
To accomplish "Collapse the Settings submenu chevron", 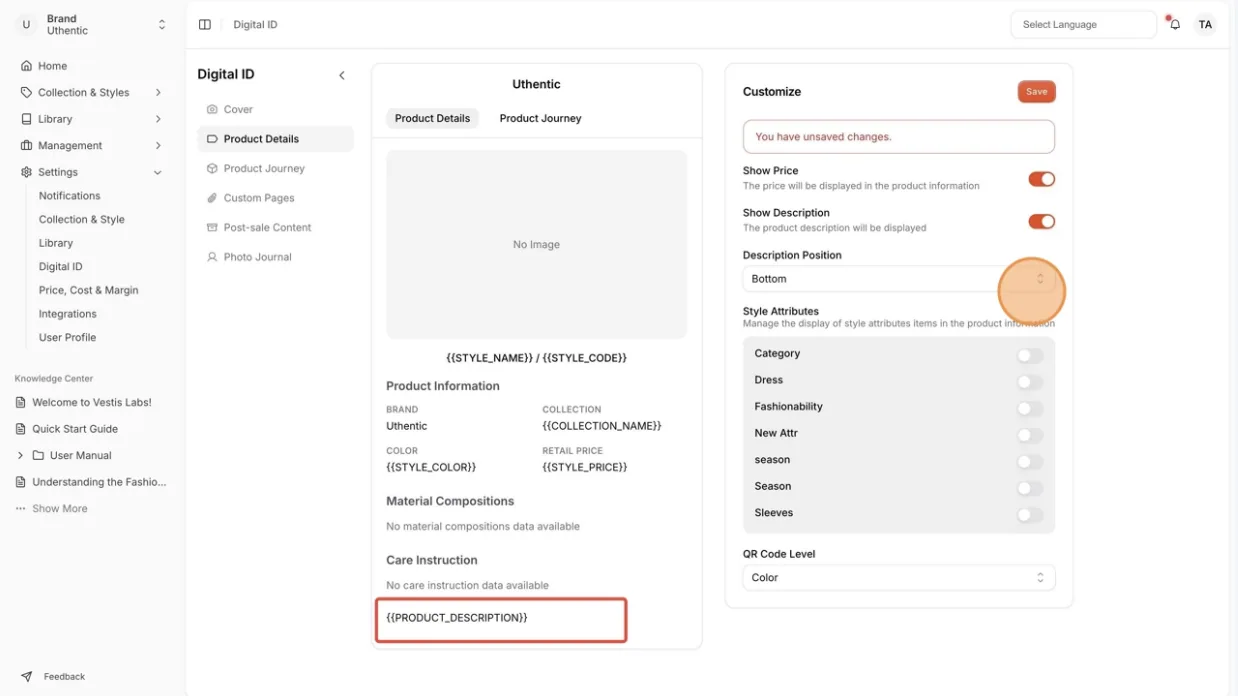I will 158,172.
